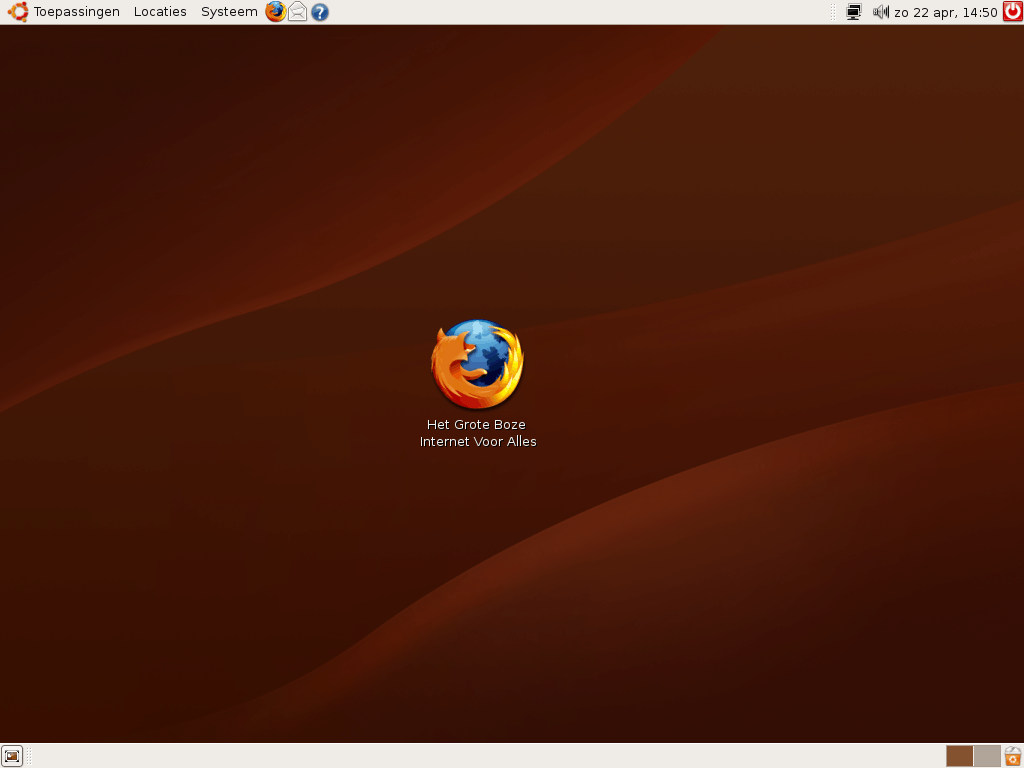Open the Systeem menu
This screenshot has height=768, width=1024.
coord(229,12)
